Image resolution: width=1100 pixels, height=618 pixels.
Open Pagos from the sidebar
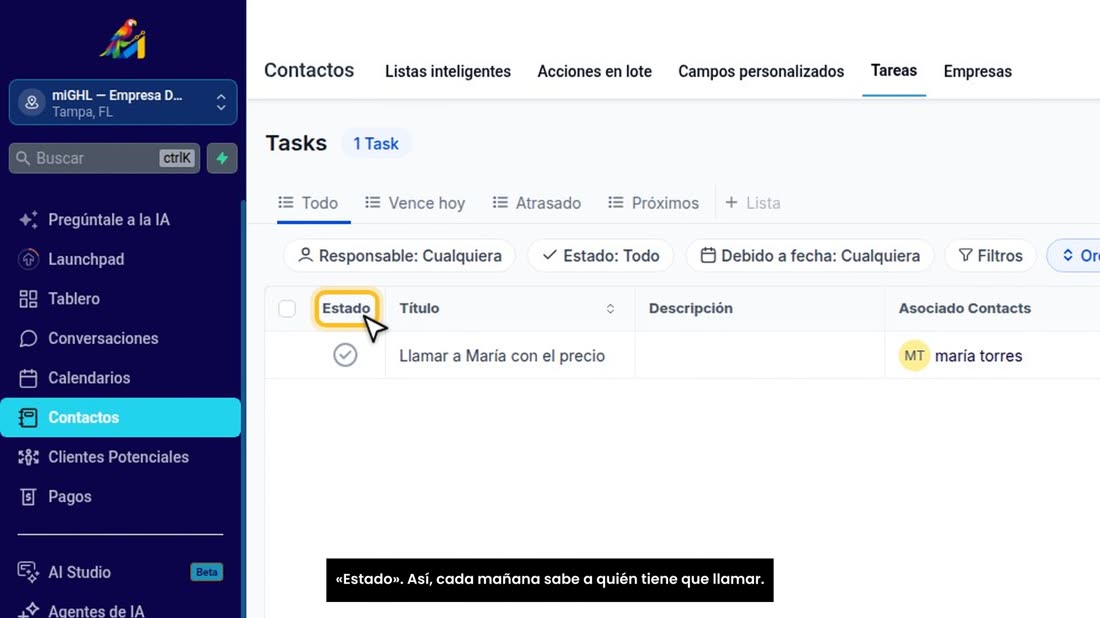click(x=121, y=497)
